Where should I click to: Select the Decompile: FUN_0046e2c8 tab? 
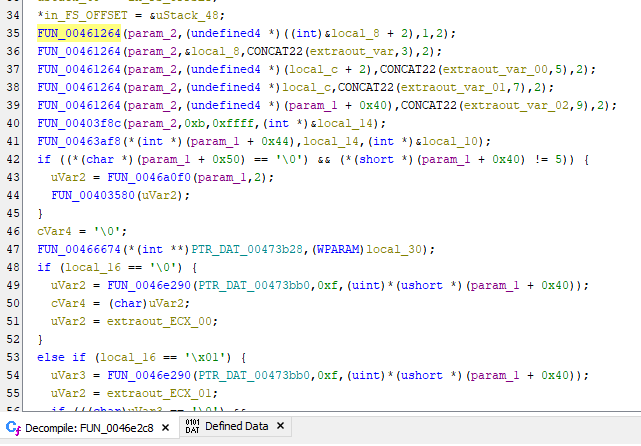point(88,427)
